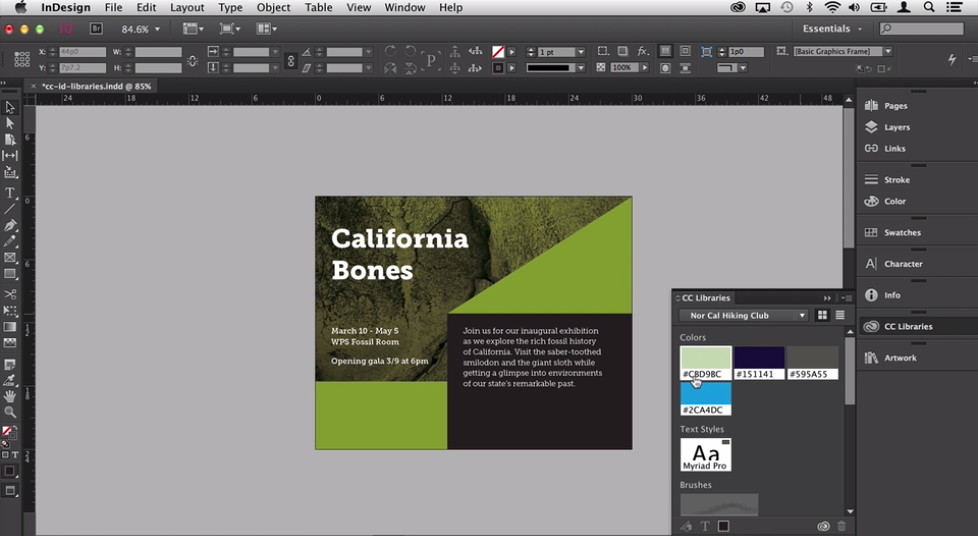Select the Scissors tool
978x536 pixels.
pyautogui.click(x=10, y=294)
